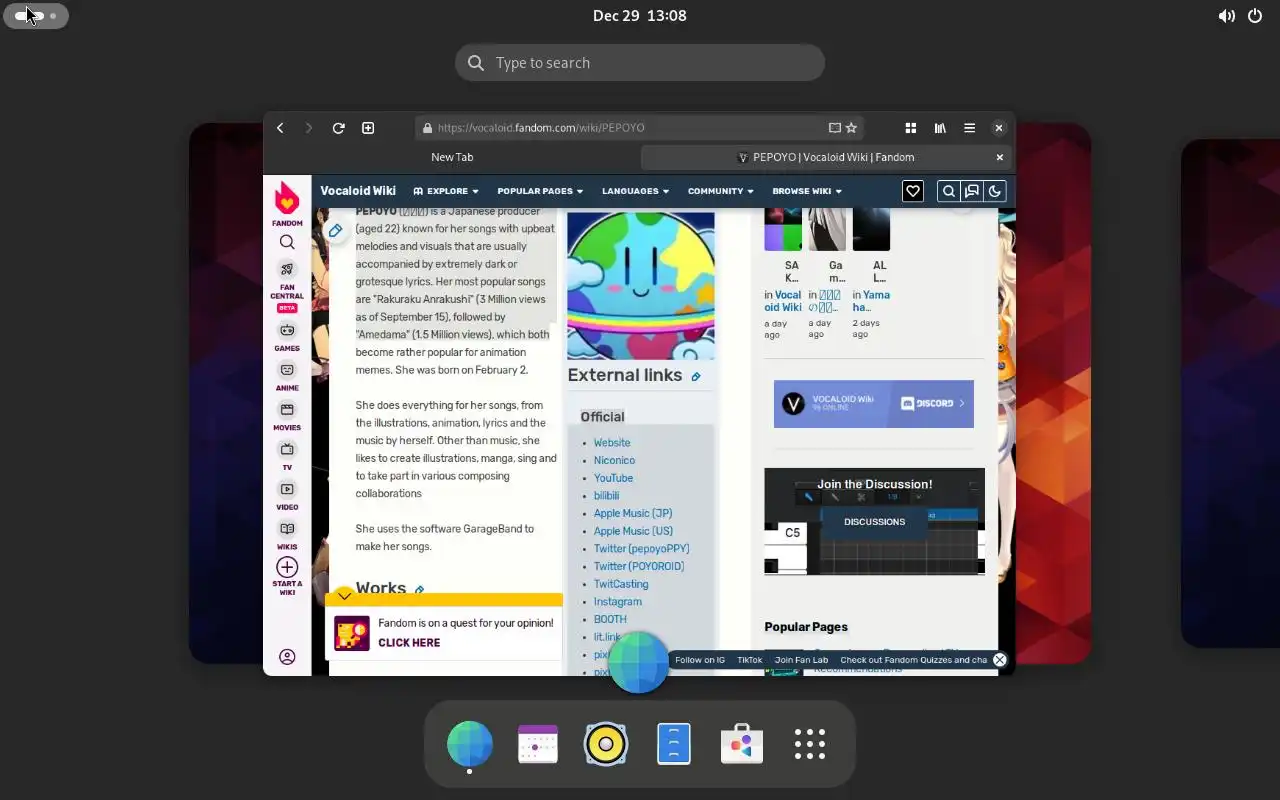The width and height of the screenshot is (1280, 800).
Task: Reload the PEPOYO wiki page
Action: 338,128
